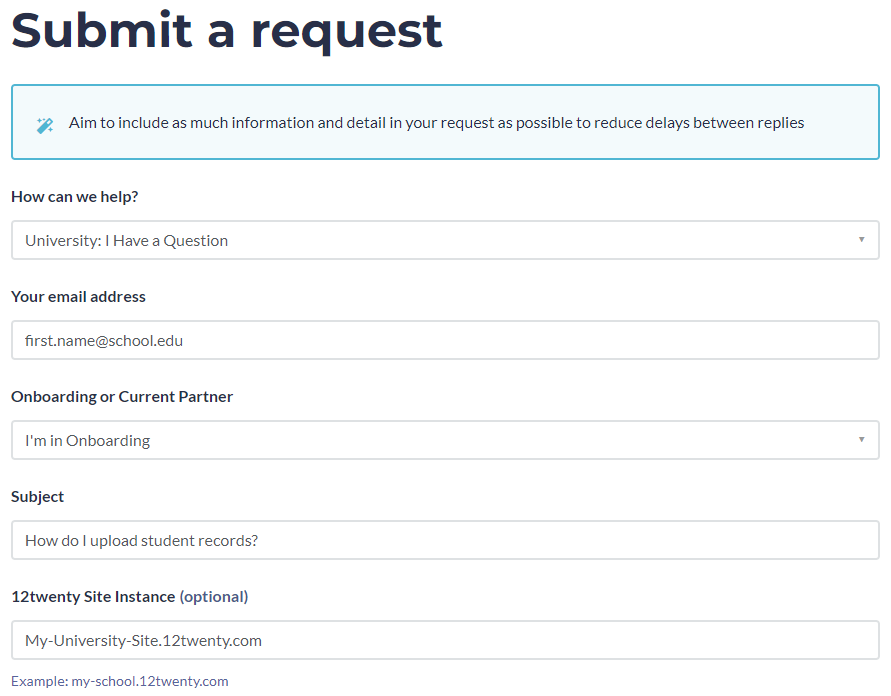The height and width of the screenshot is (696, 891).
Task: Click the 'How can we help?' label
Action: click(x=75, y=197)
